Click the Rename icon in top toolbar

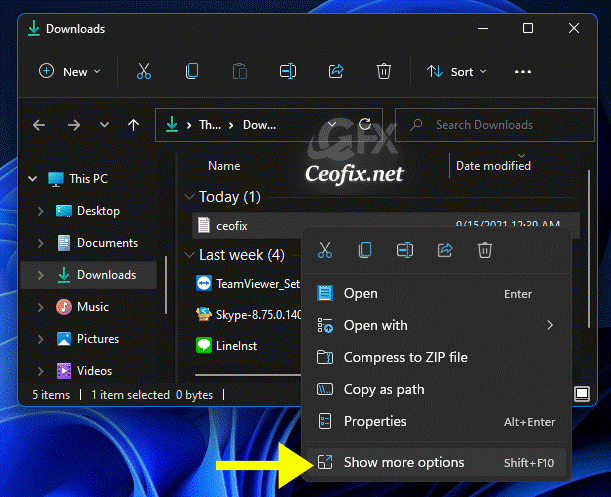coord(288,72)
